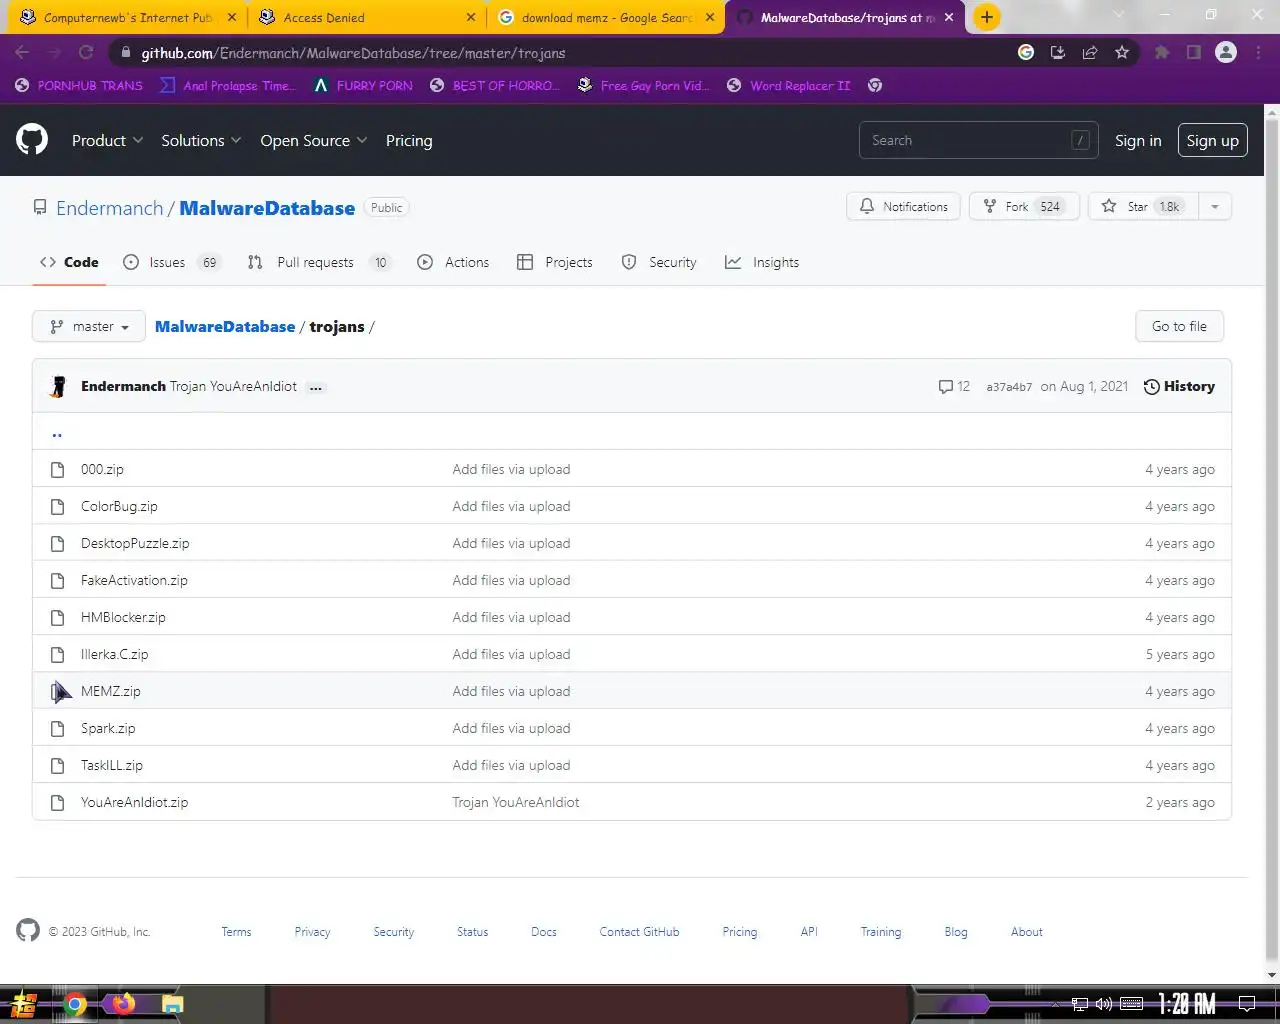Go up to parent directory via two dots

tap(57, 433)
